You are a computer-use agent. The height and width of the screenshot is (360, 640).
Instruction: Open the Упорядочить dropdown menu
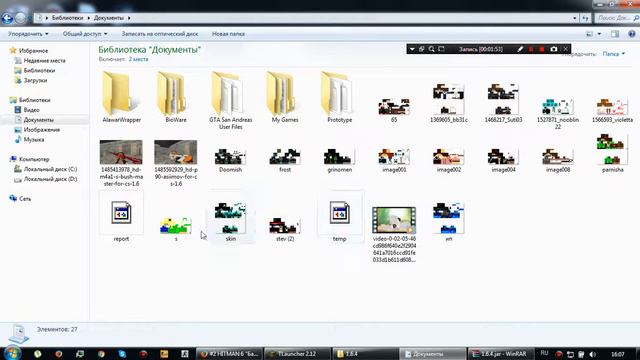pyautogui.click(x=28, y=34)
